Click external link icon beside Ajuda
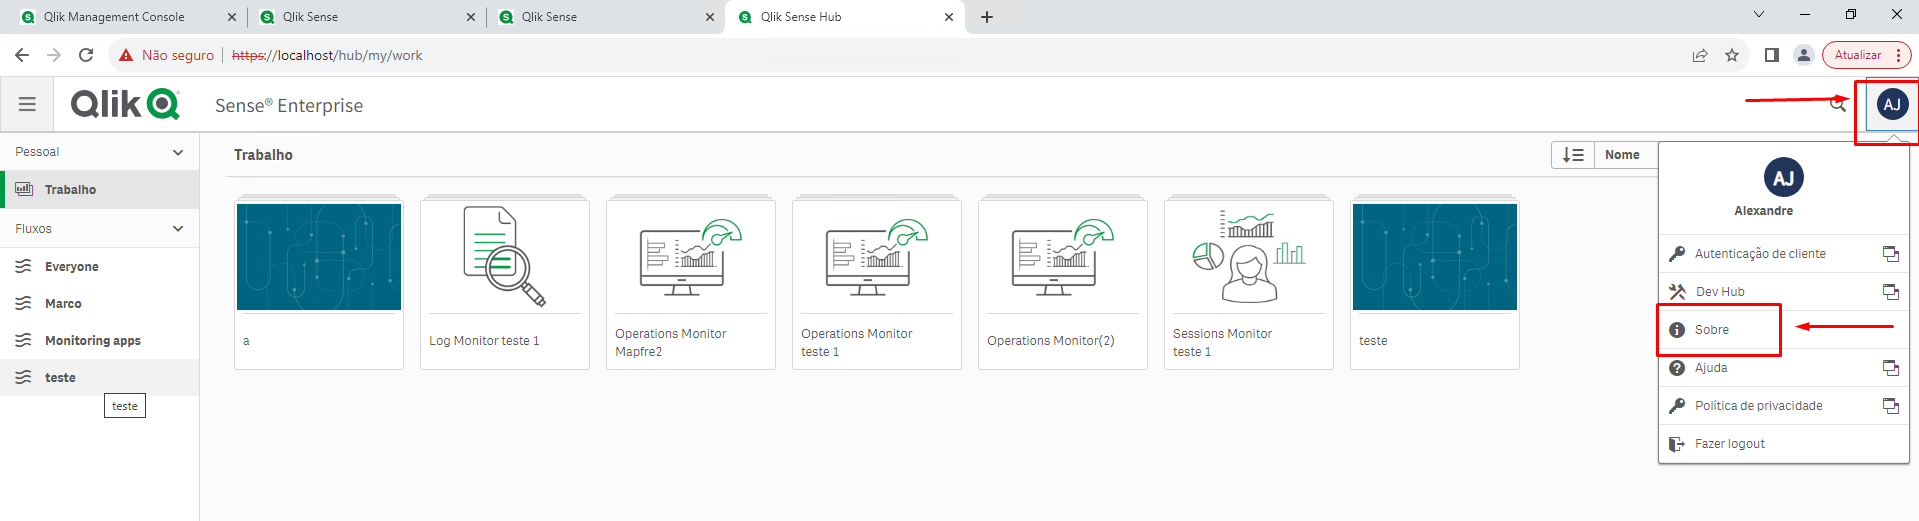This screenshot has width=1919, height=521. (1891, 368)
